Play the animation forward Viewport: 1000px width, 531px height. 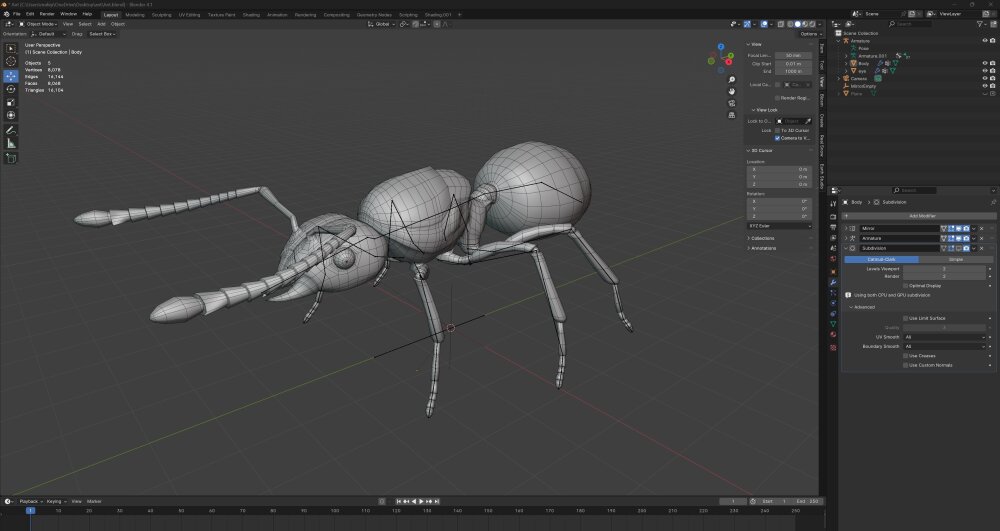(x=421, y=502)
